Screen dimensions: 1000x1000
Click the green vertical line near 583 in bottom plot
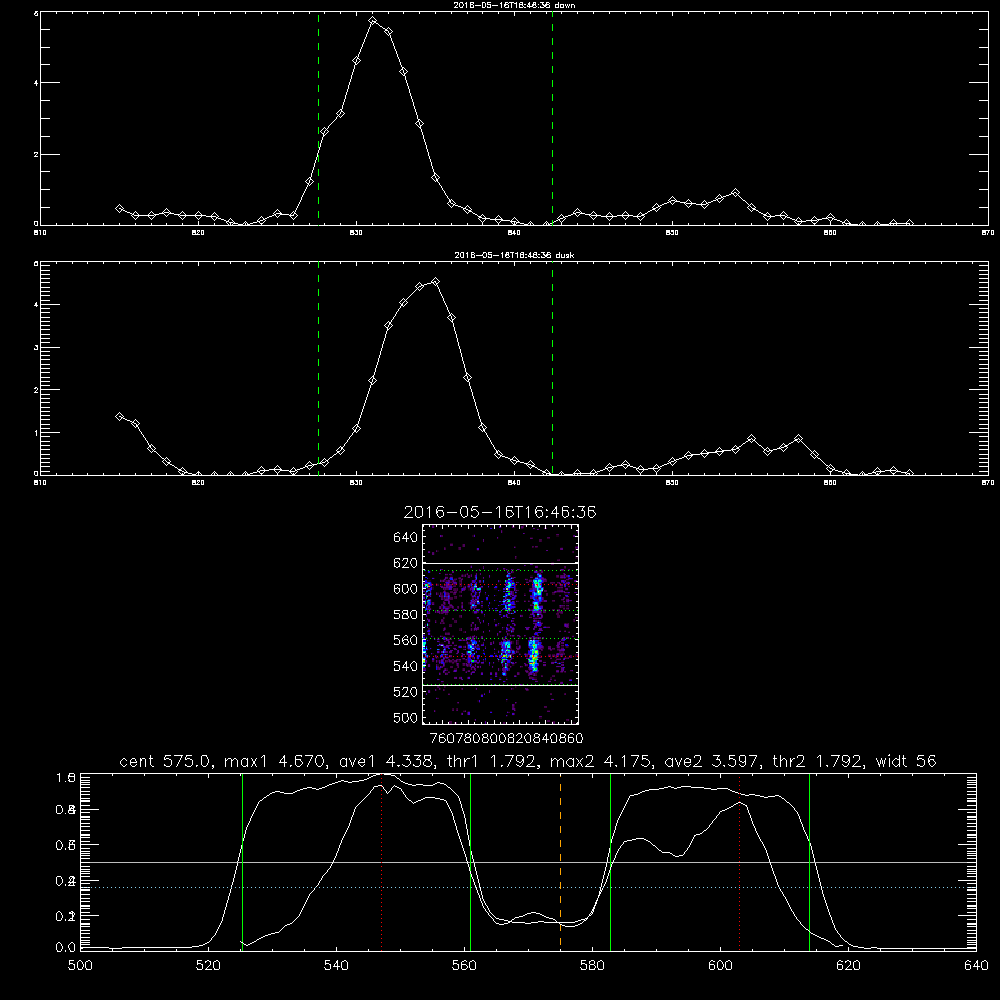coord(610,861)
